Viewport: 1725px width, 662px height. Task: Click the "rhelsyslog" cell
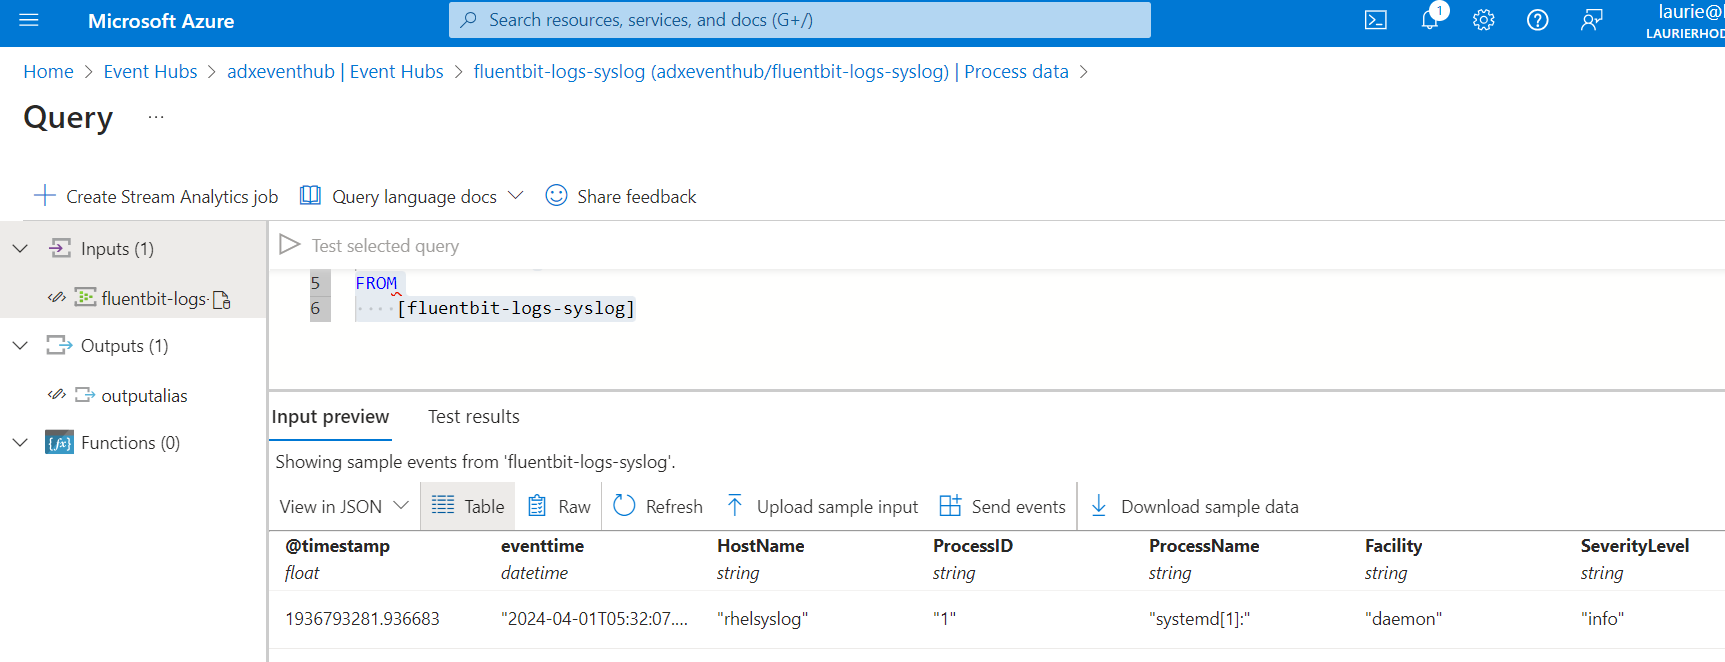coord(762,619)
